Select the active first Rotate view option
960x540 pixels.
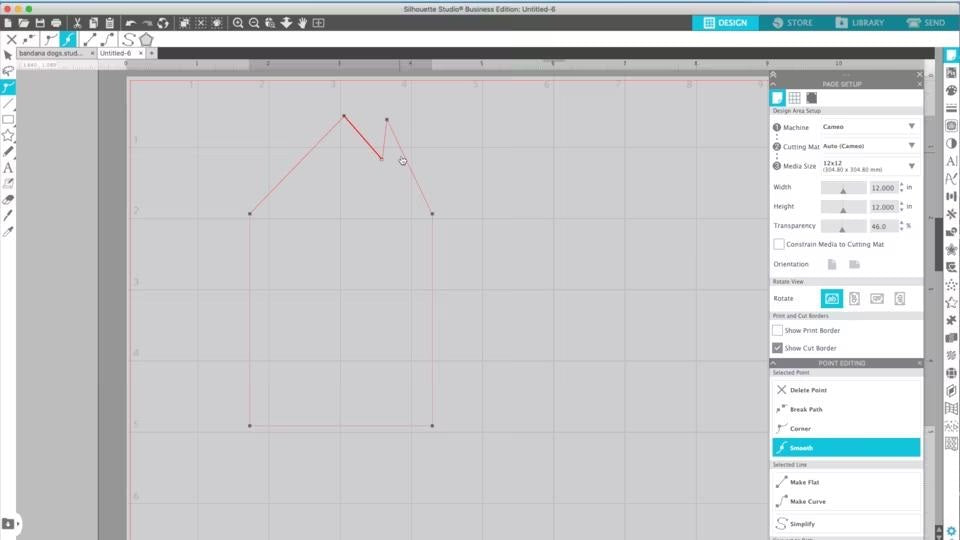[831, 299]
